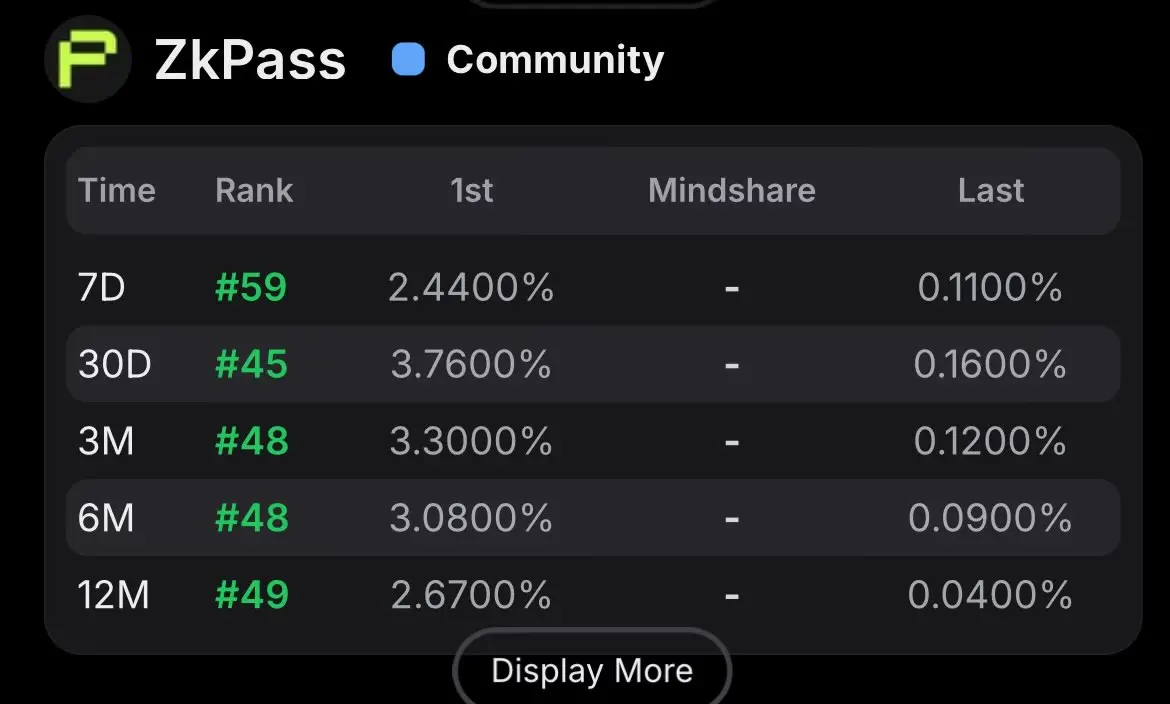
Task: Click the 0.1200% last value
Action: [990, 441]
